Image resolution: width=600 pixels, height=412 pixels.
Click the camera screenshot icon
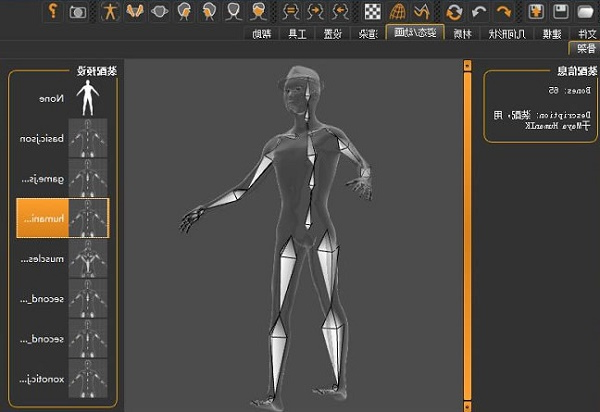78,11
